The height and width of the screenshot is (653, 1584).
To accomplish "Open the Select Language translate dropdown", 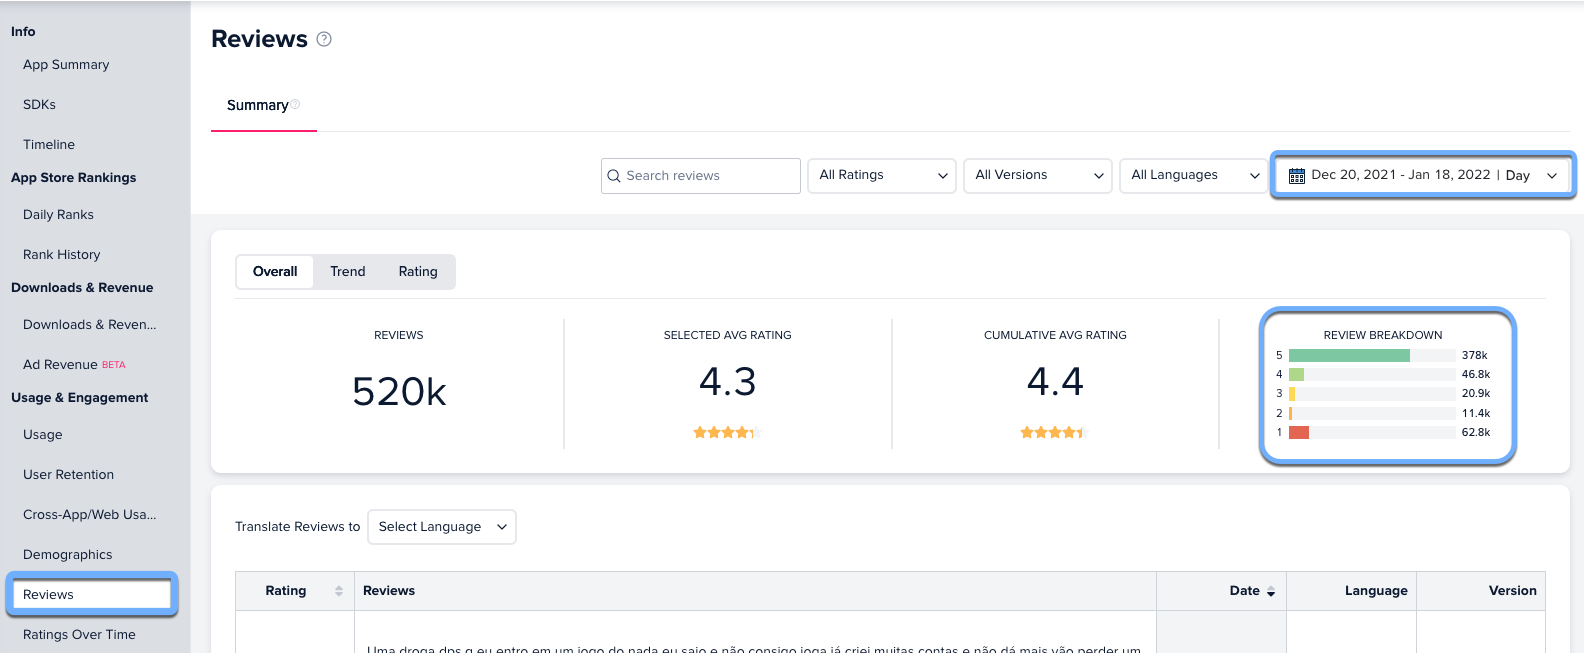I will coord(442,527).
